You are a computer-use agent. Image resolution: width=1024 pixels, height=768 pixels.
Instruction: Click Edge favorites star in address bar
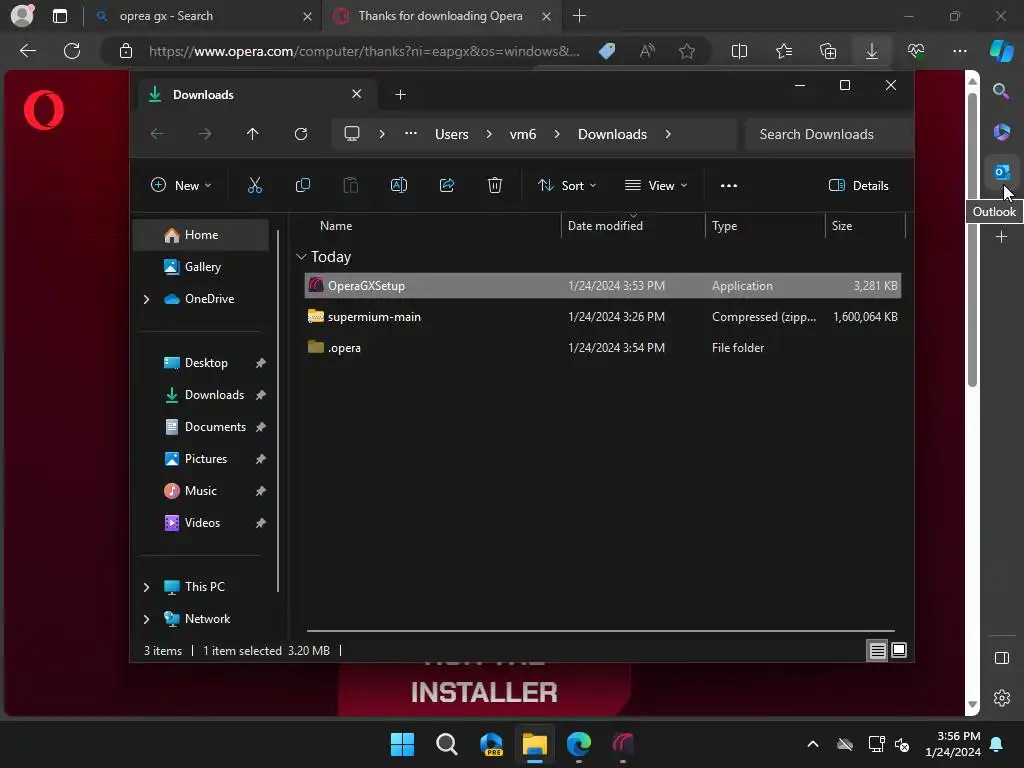coord(686,51)
